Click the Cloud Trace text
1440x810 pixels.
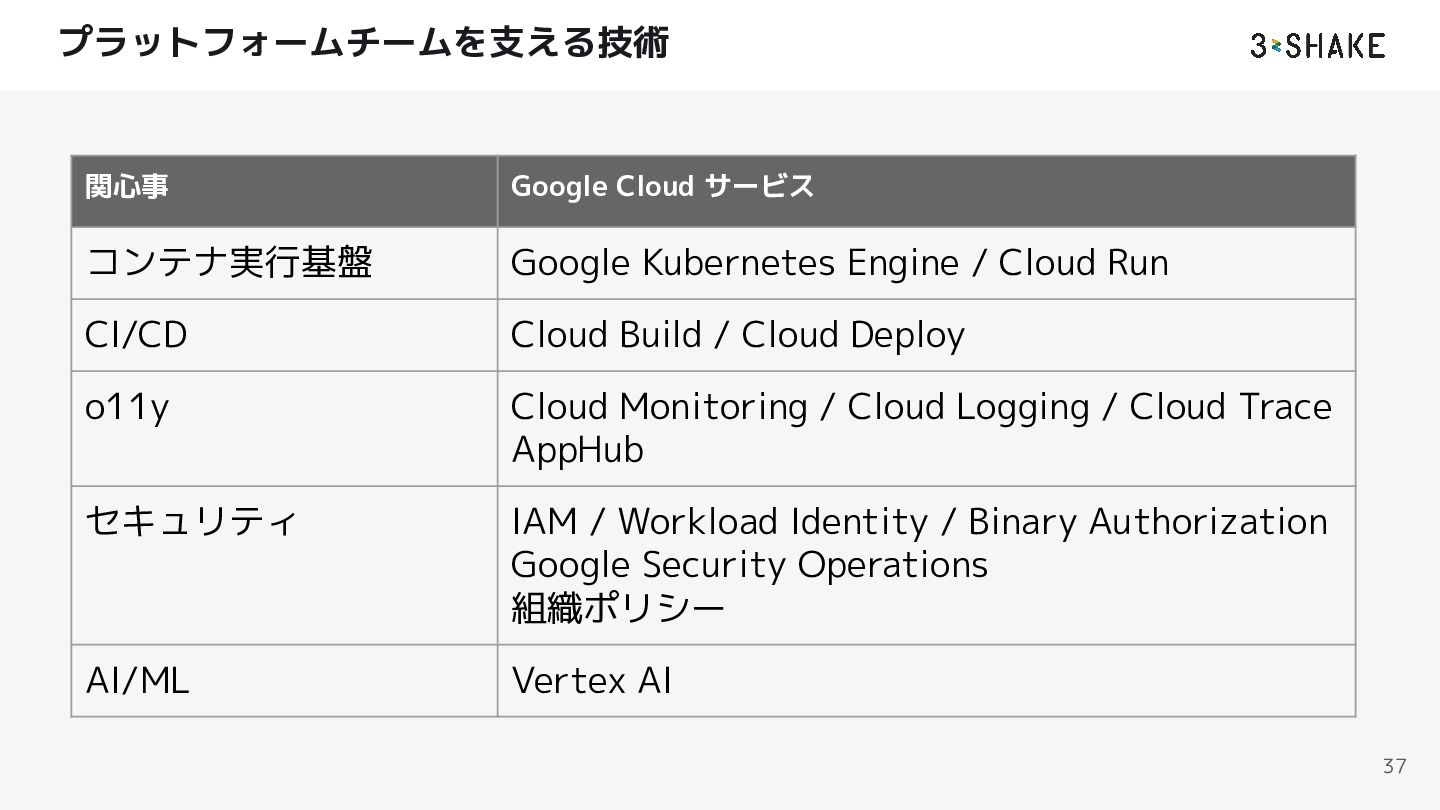1230,408
